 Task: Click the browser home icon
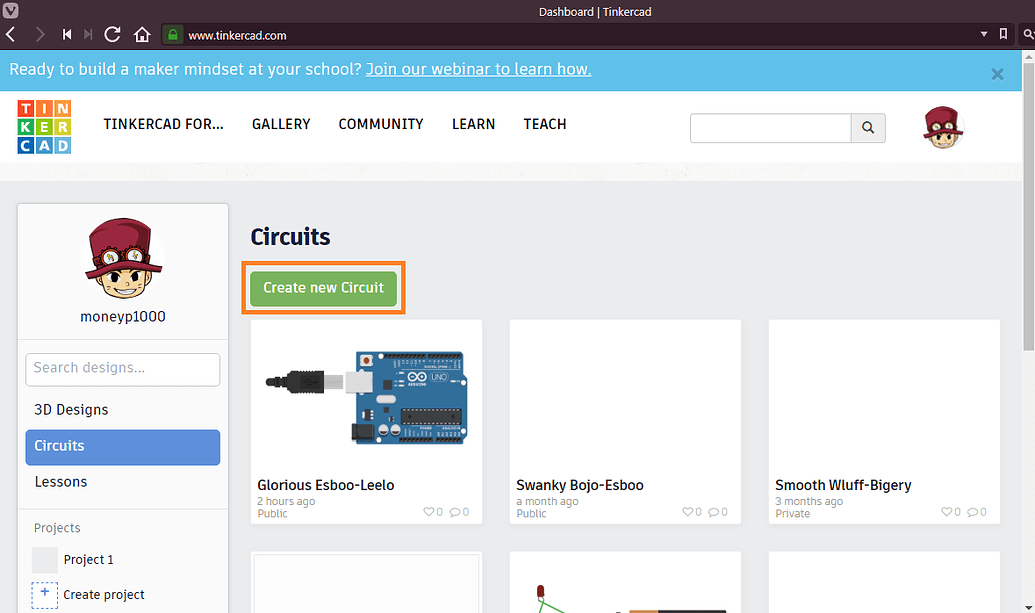point(142,34)
